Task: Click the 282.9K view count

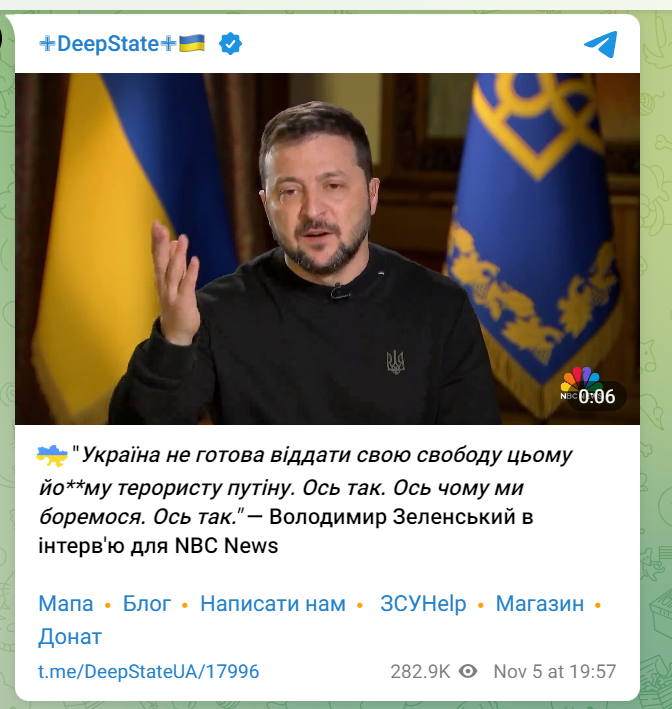Action: click(x=420, y=671)
